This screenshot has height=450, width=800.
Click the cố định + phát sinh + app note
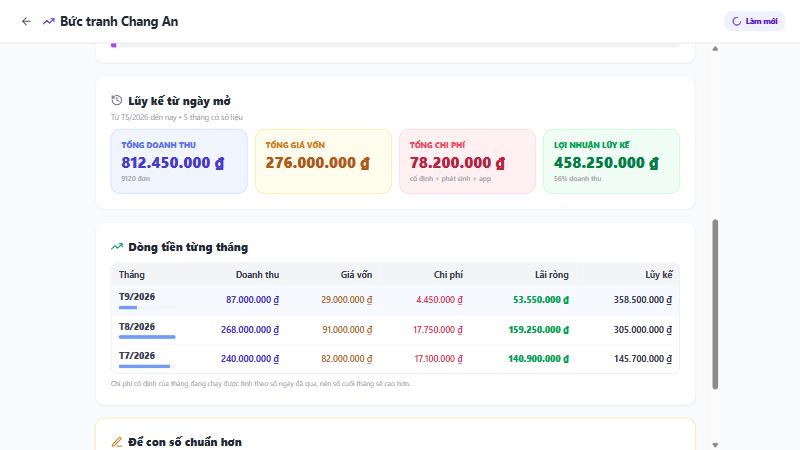tap(451, 179)
